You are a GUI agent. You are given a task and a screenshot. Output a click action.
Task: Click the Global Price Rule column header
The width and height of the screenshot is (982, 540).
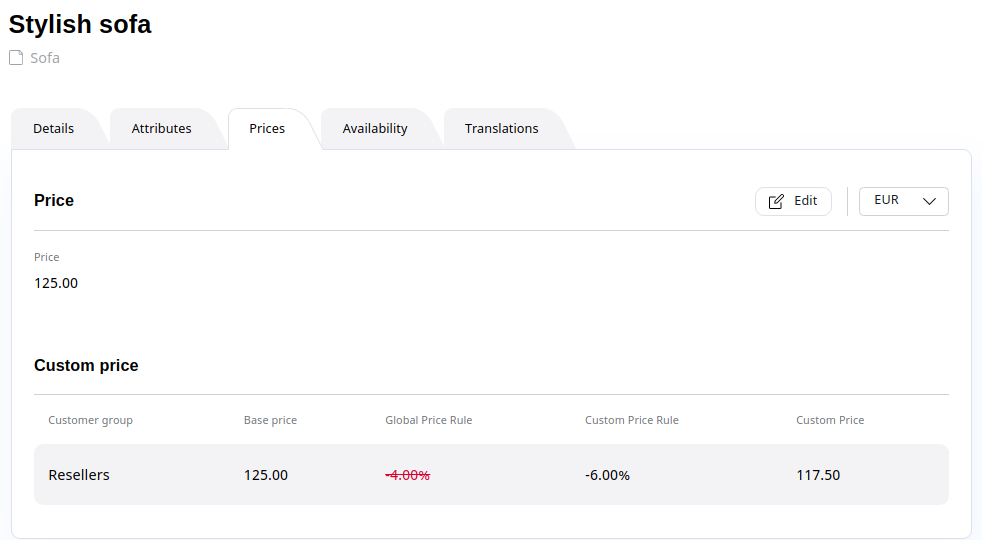(x=428, y=420)
